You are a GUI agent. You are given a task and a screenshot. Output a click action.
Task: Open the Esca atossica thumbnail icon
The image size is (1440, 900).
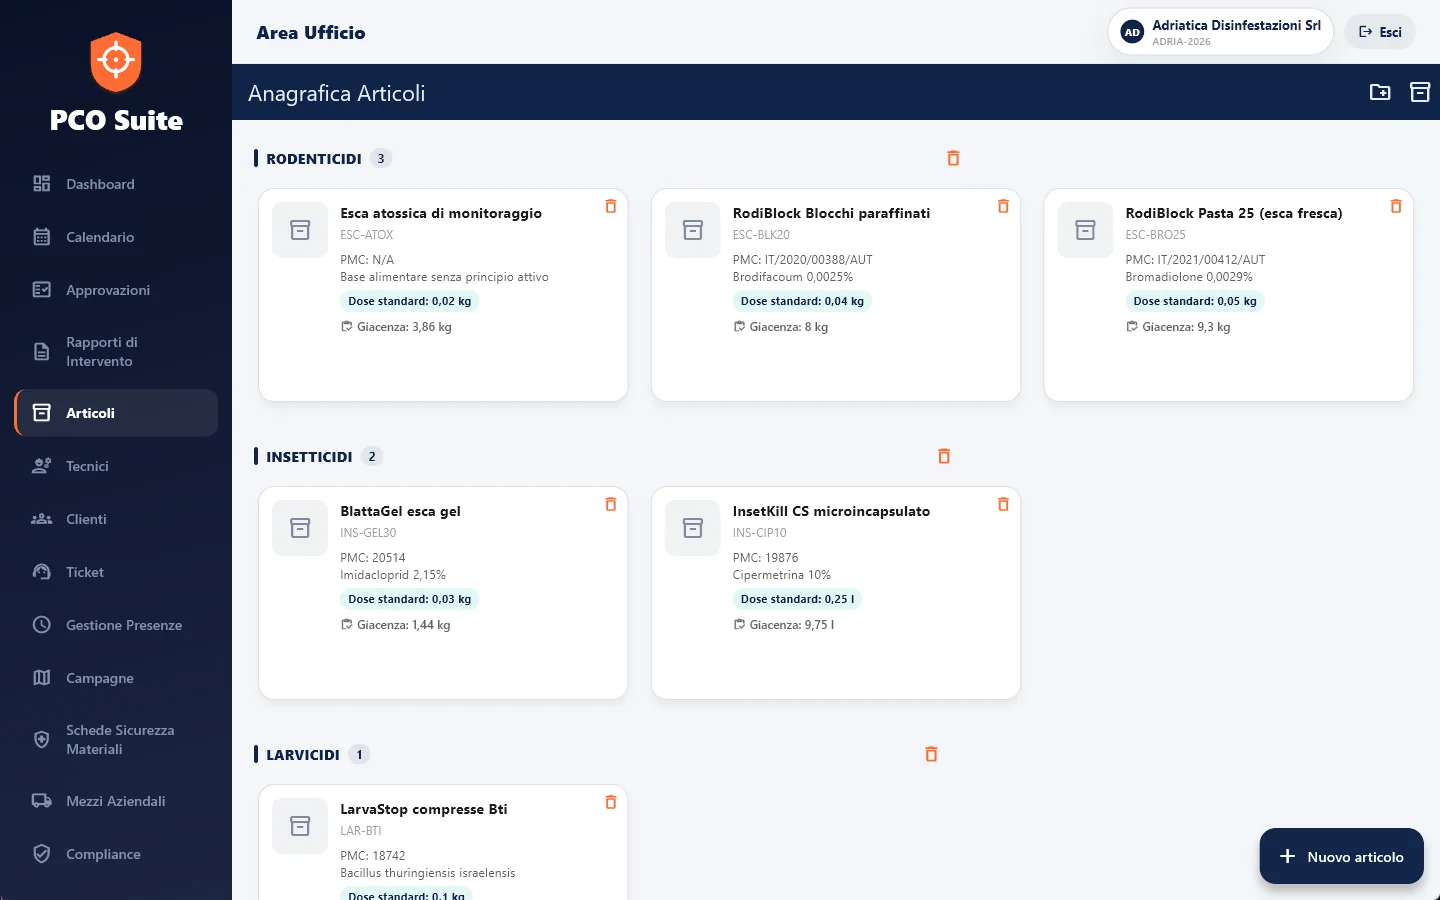click(300, 230)
